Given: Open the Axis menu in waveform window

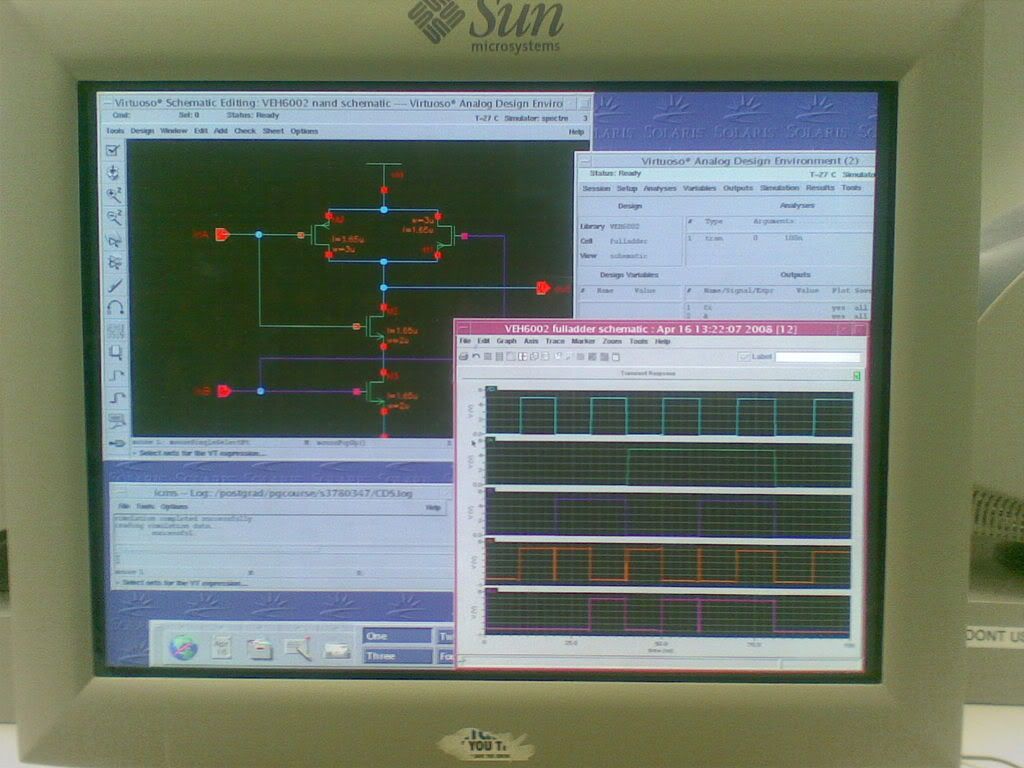Looking at the screenshot, I should pyautogui.click(x=531, y=341).
